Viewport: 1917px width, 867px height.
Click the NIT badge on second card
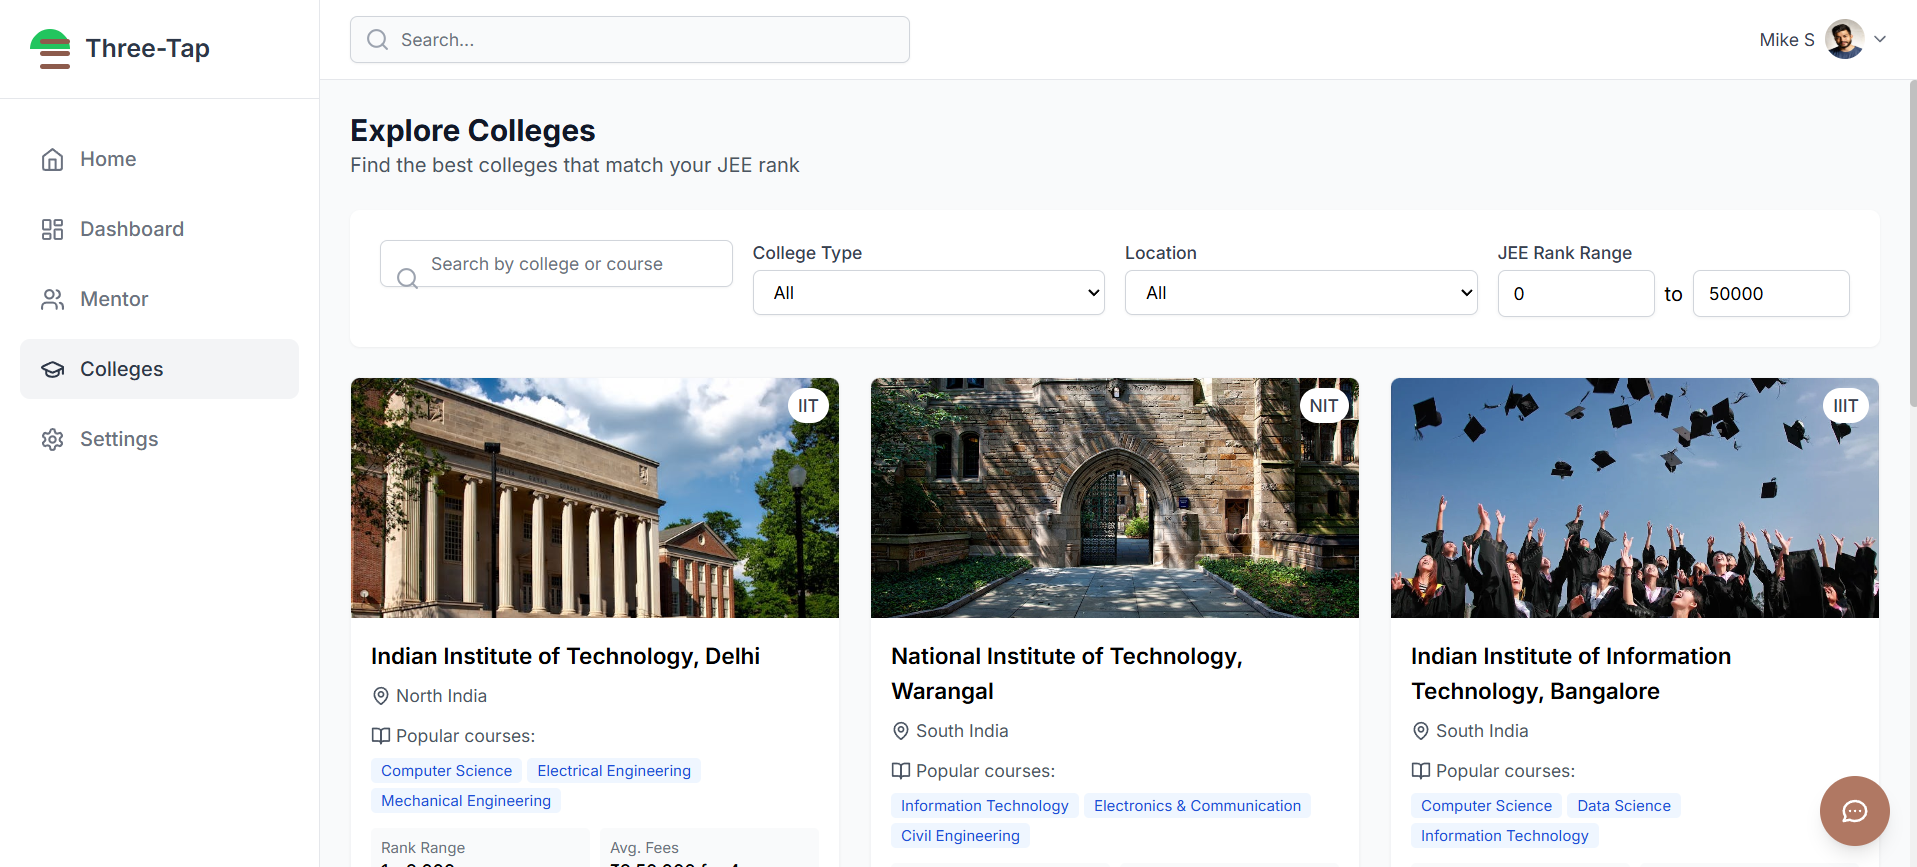coord(1324,406)
